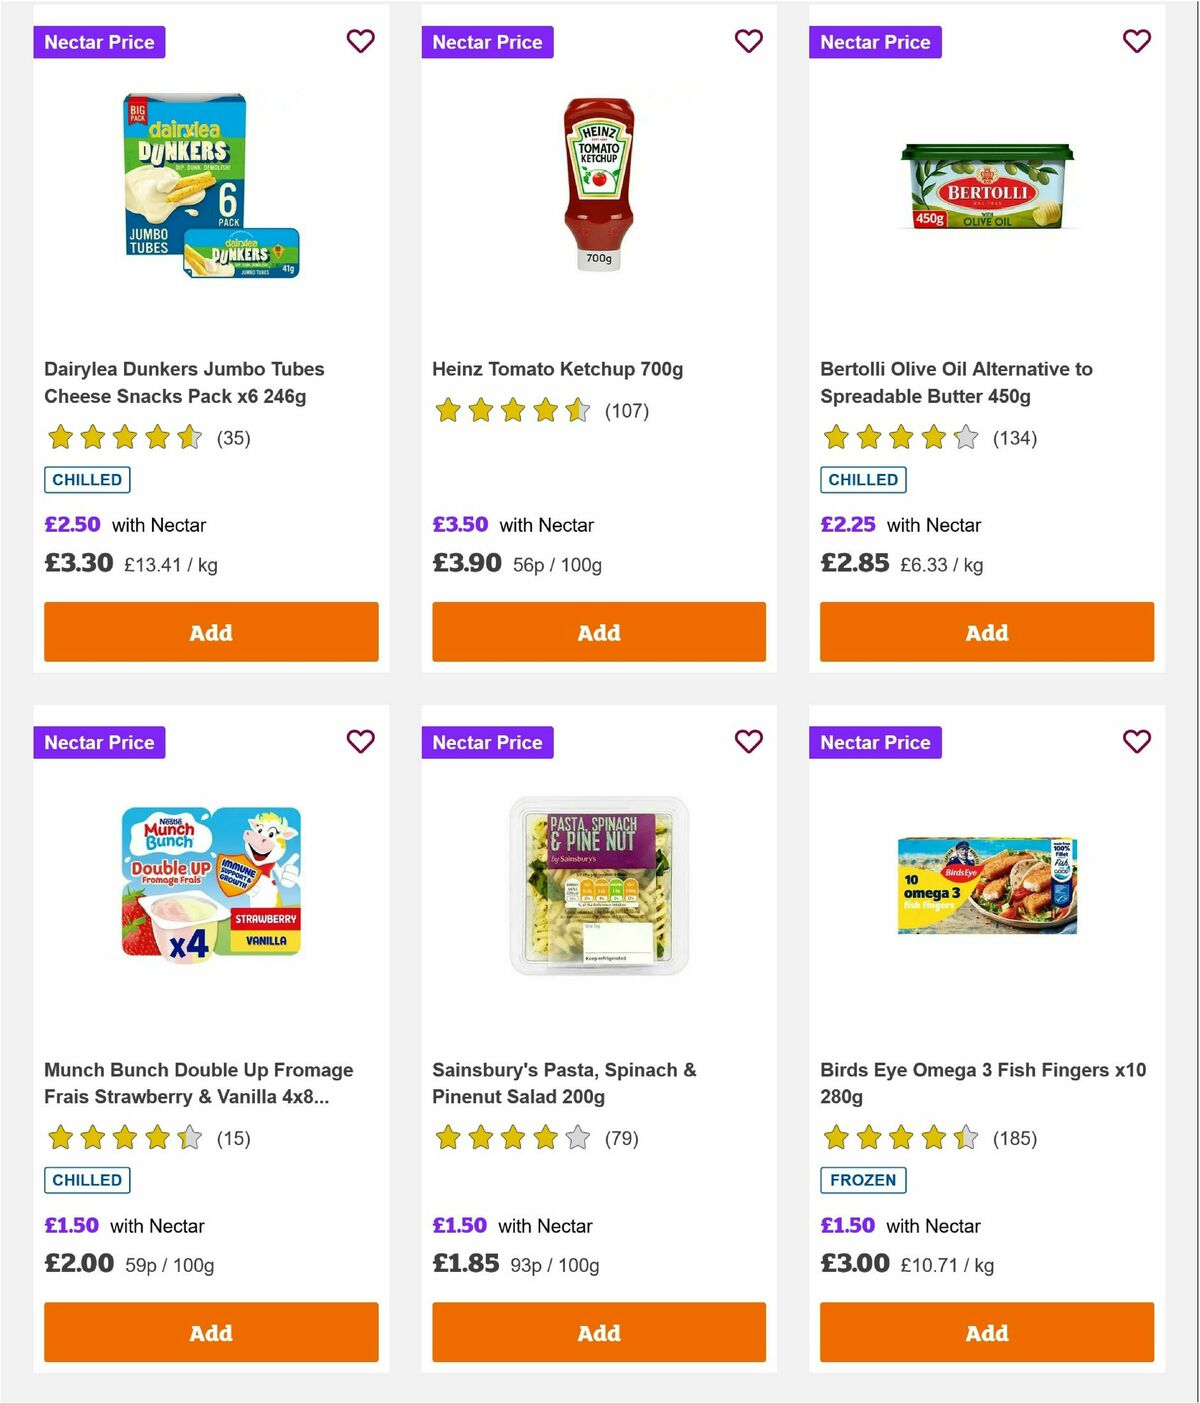Open the (107) reviews for Heinz Ketchup
This screenshot has width=1200, height=1403.
click(x=627, y=411)
